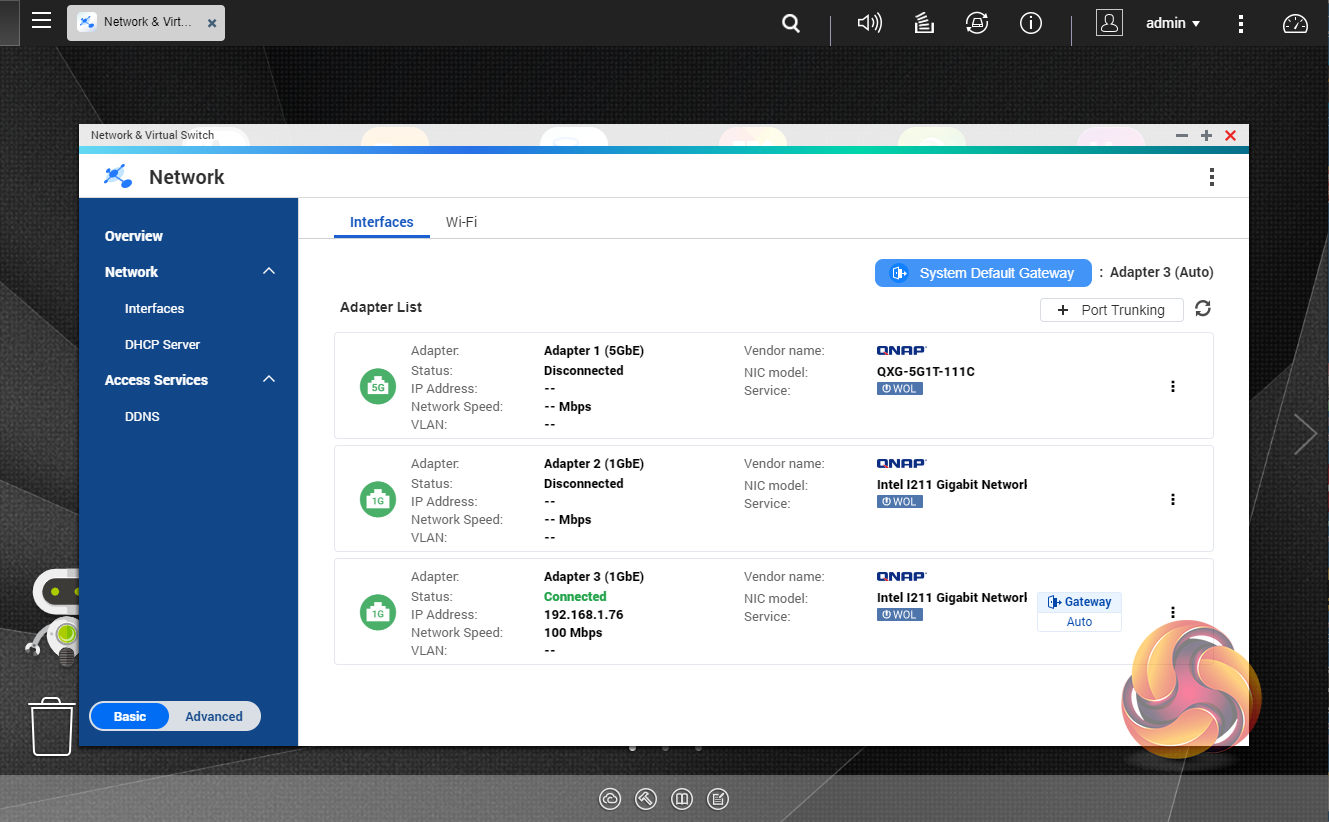
Task: Close the Network & Virtual Switch taskbar tab
Action: click(212, 22)
